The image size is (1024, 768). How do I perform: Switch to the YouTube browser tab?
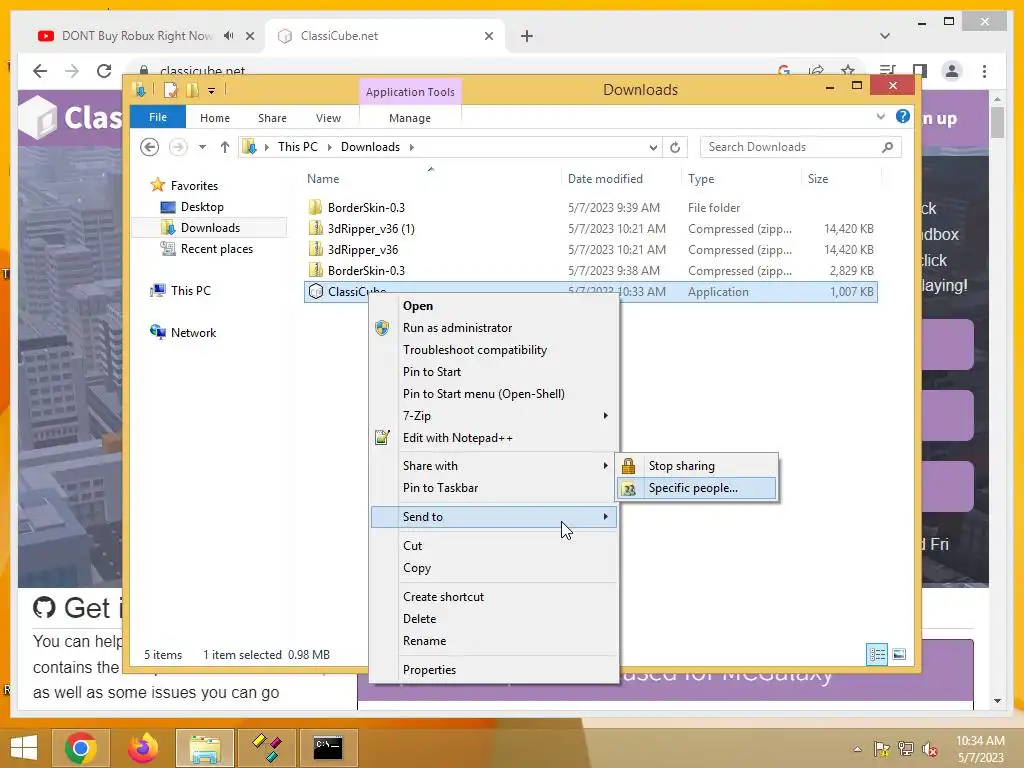137,36
